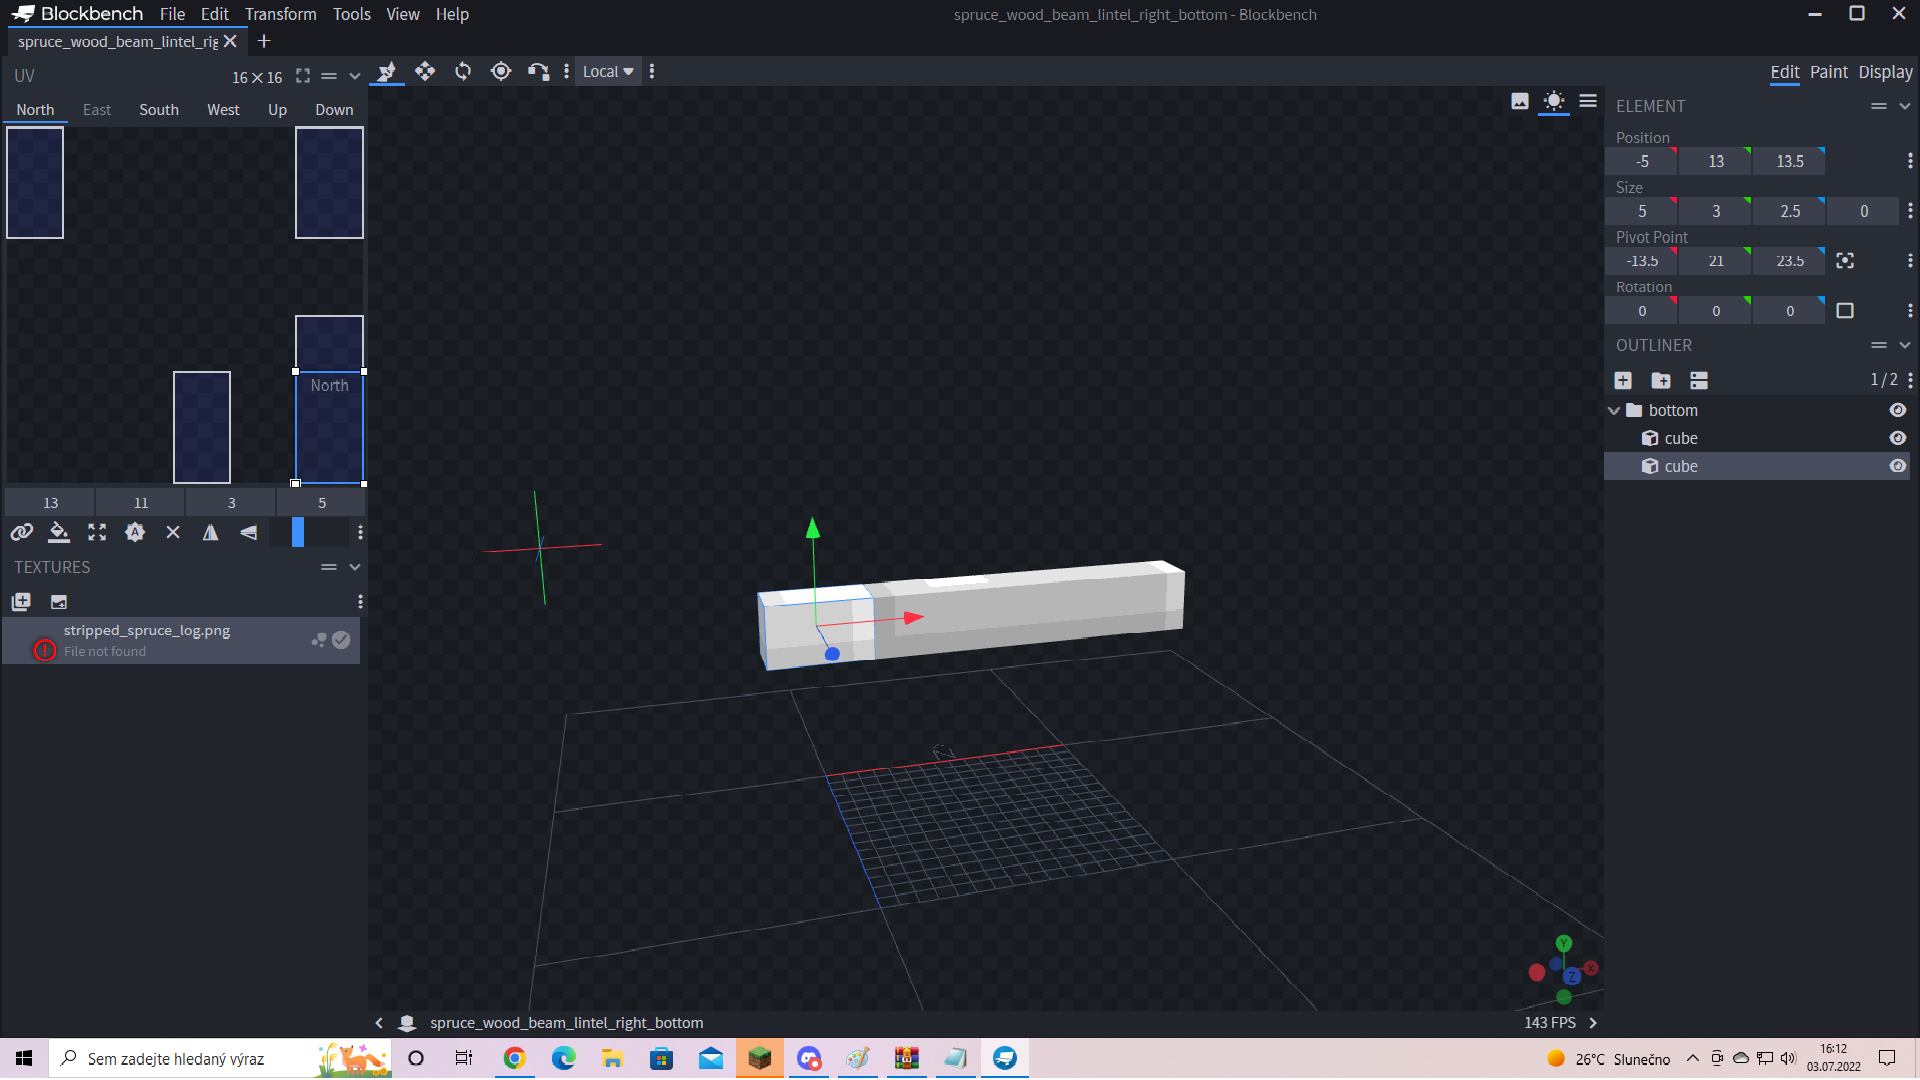Click the UV fullscreen expand icon

[303, 76]
